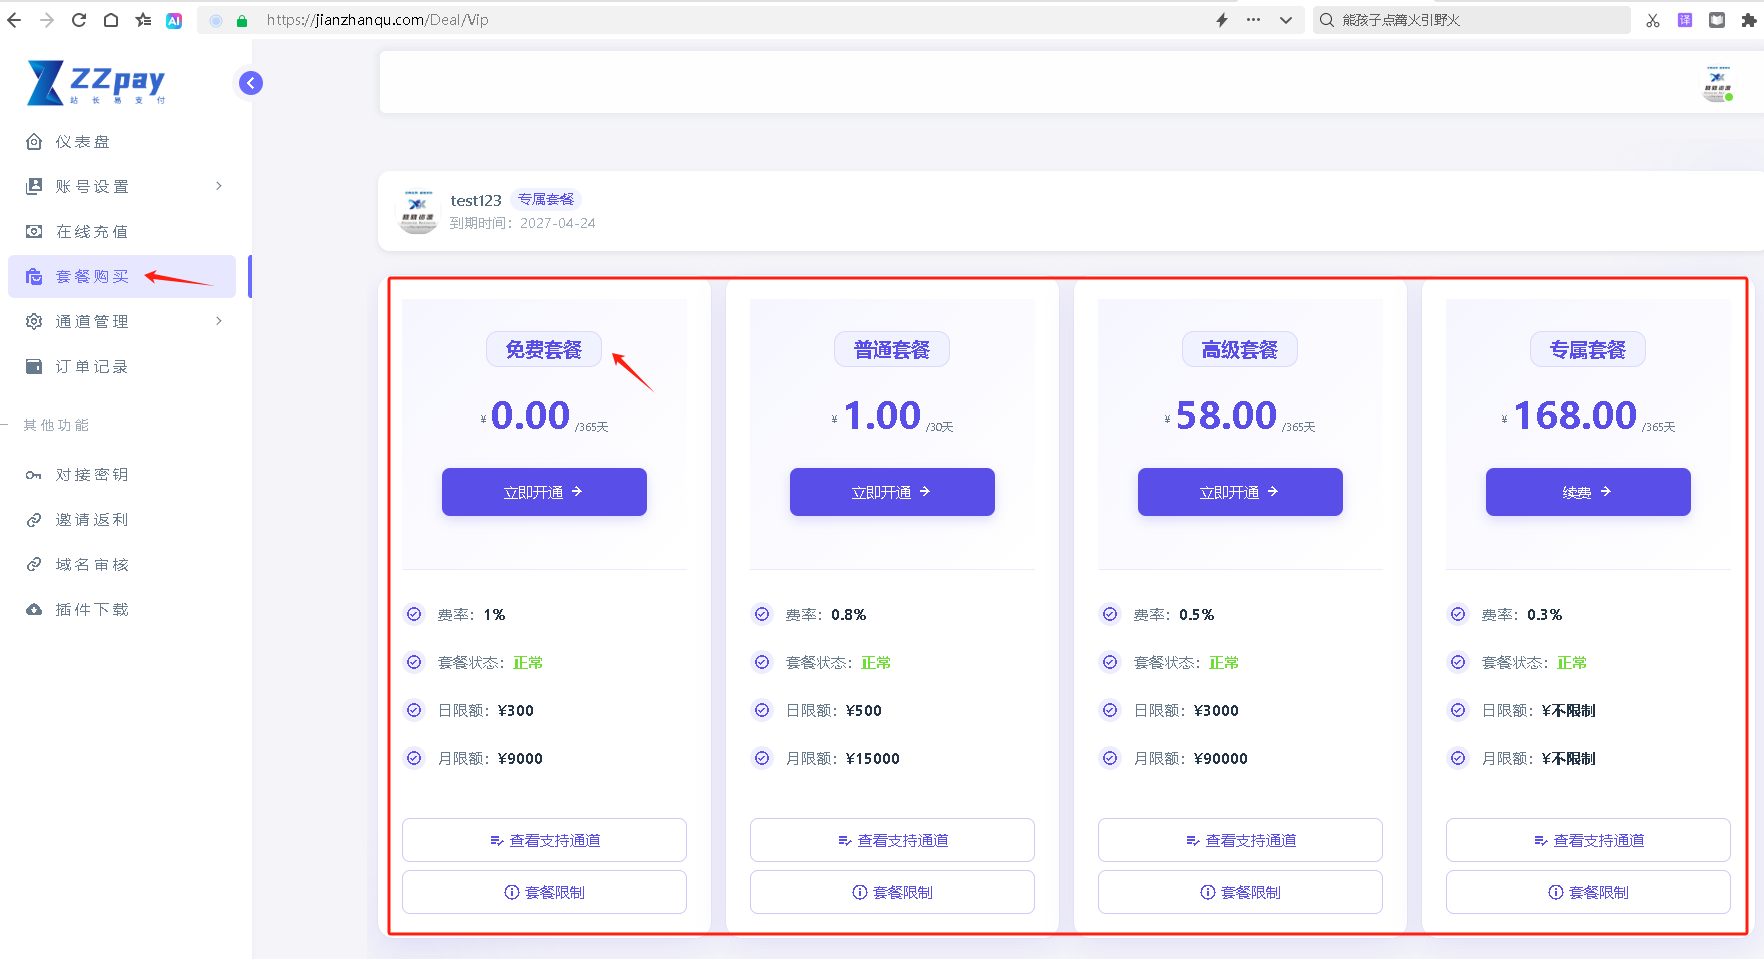View supported channels for 专属套餐
Viewport: 1764px width, 959px height.
tap(1588, 840)
